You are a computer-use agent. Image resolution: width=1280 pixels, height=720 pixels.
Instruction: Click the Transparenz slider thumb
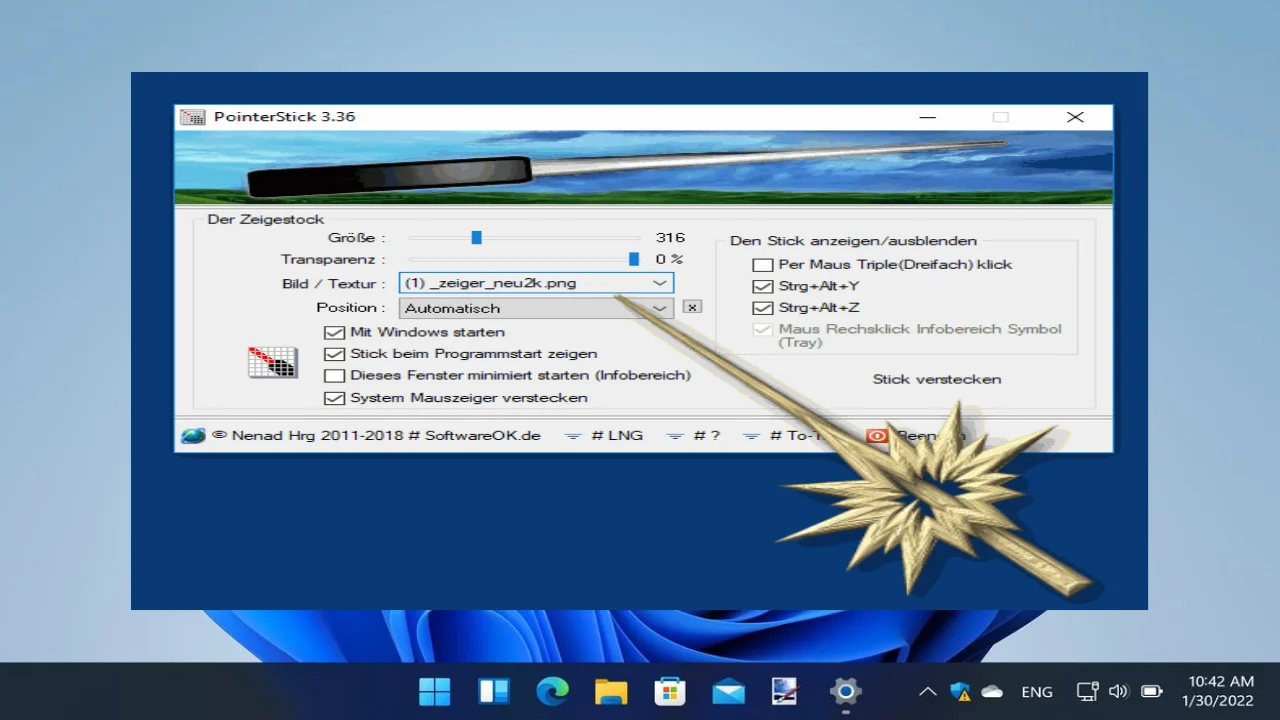(x=634, y=260)
